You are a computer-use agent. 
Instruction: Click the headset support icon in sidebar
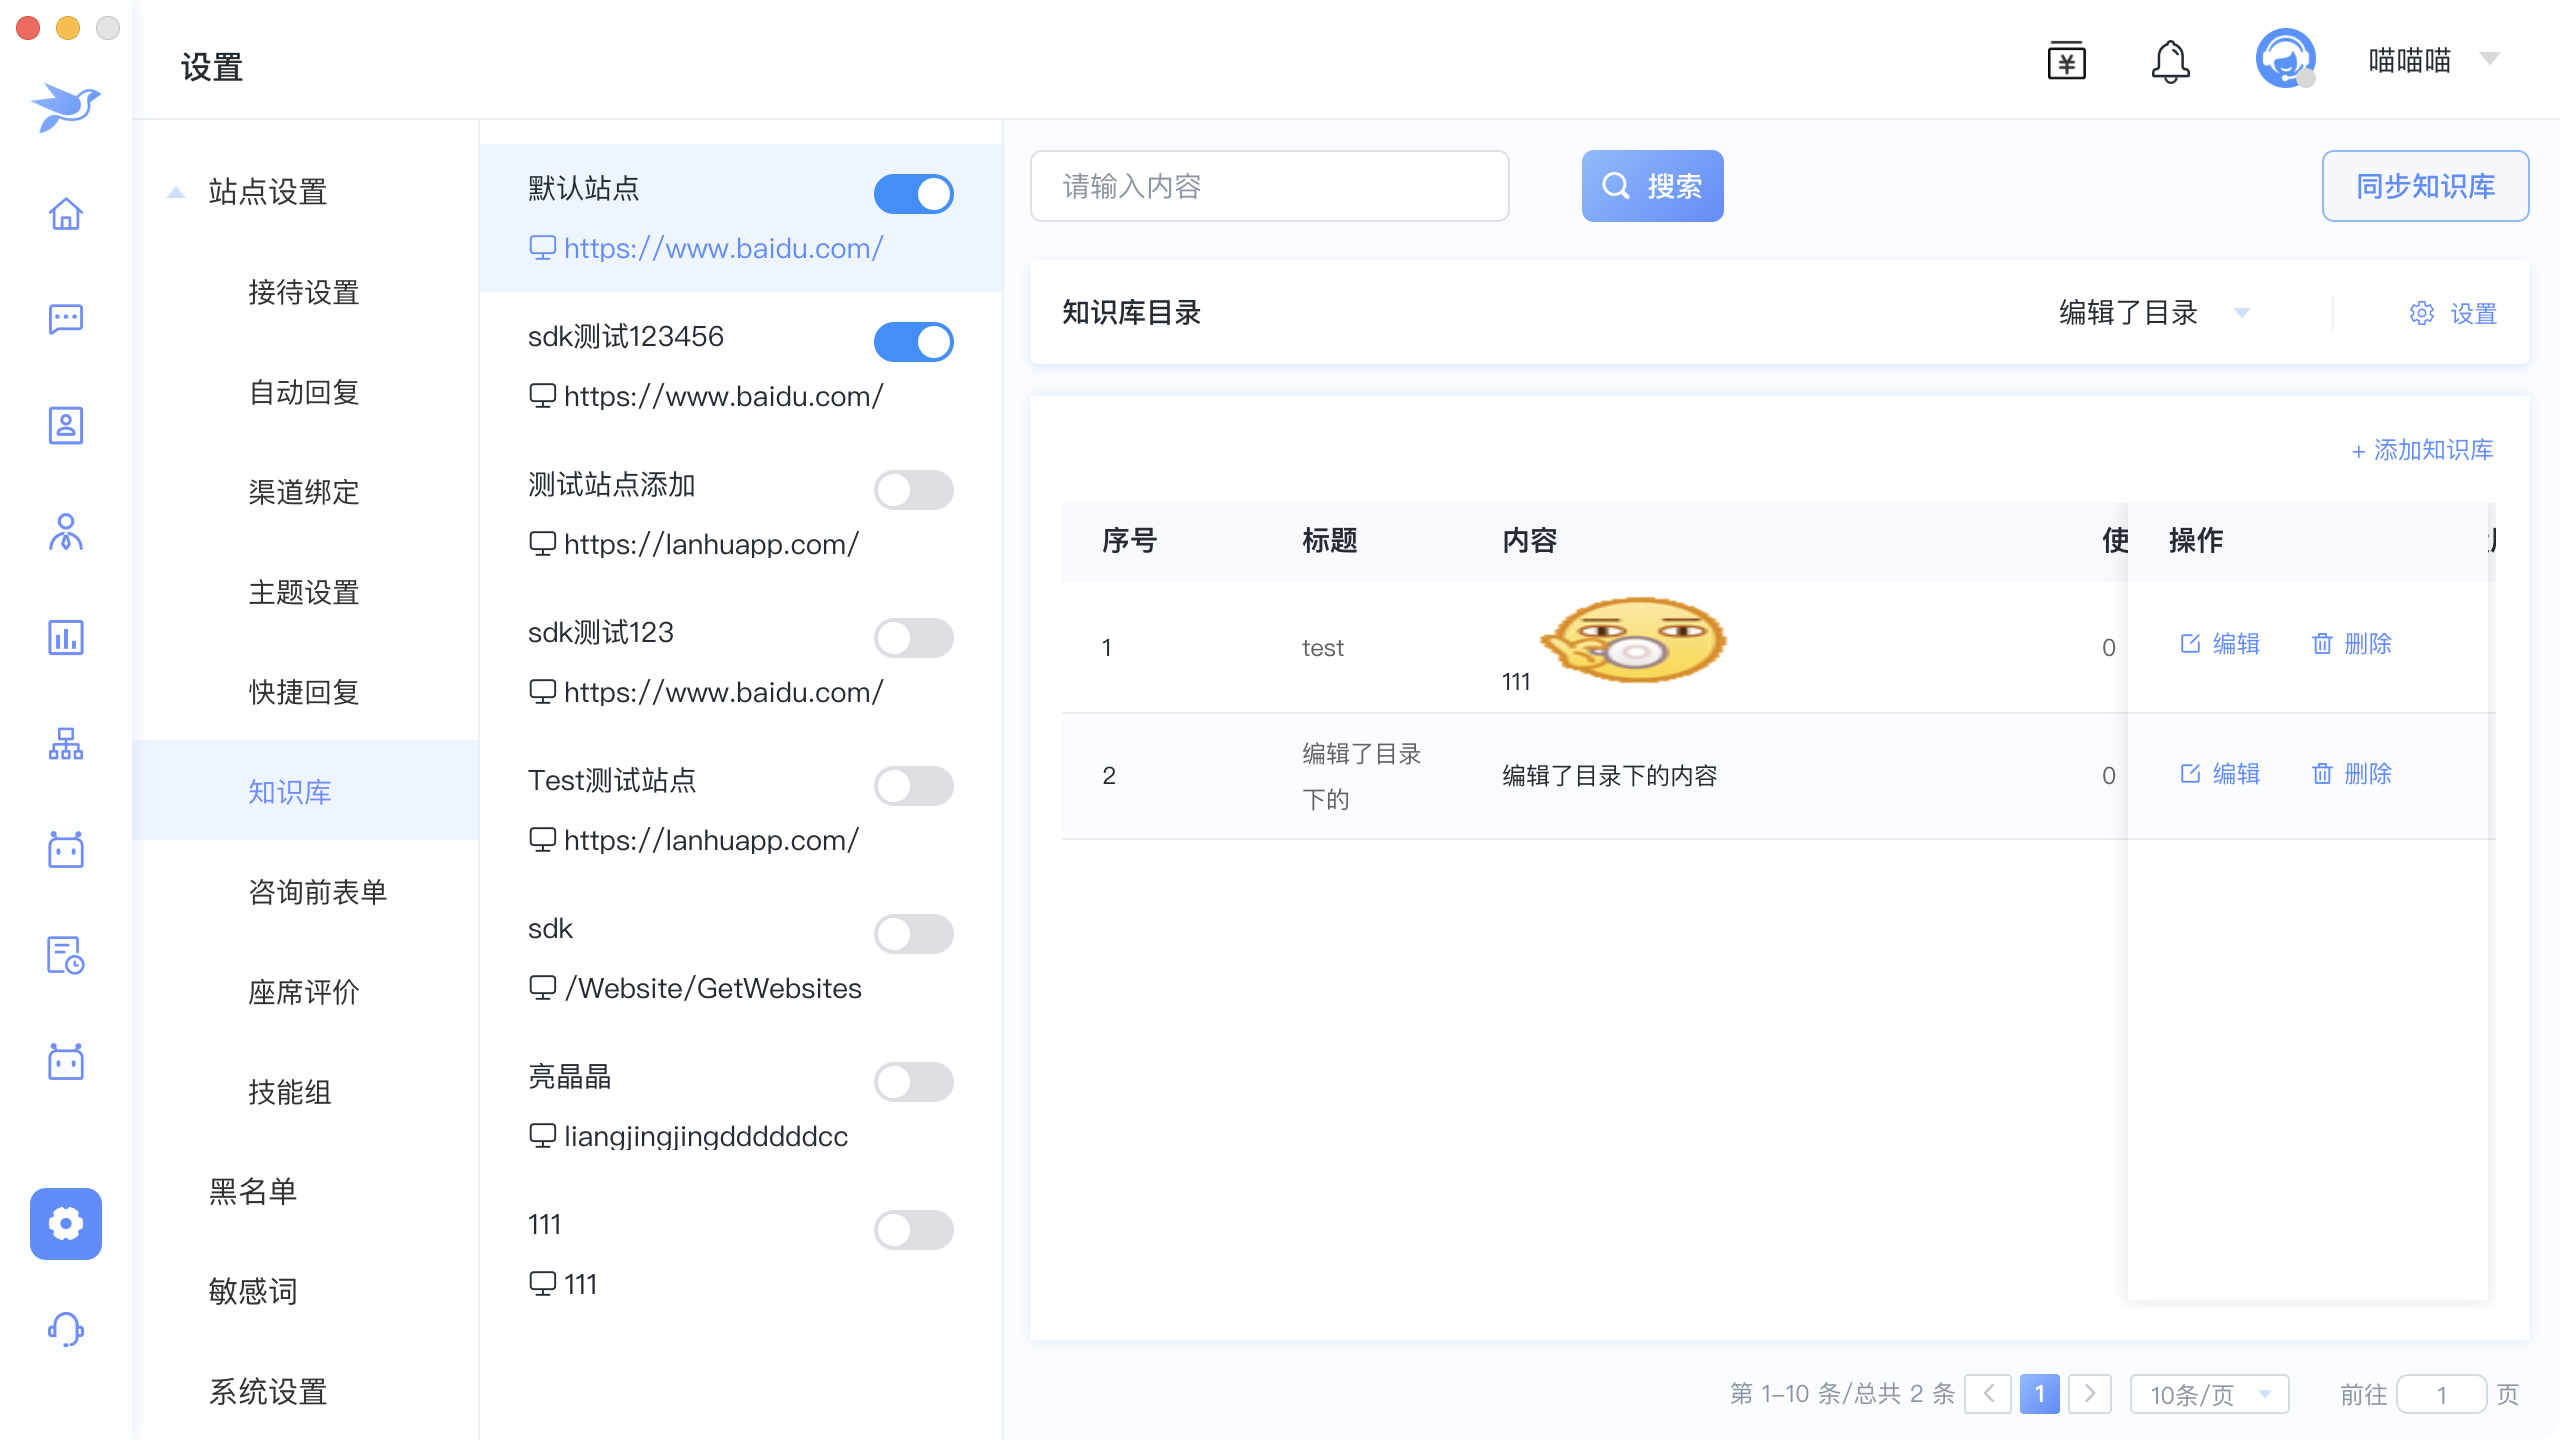pyautogui.click(x=66, y=1329)
